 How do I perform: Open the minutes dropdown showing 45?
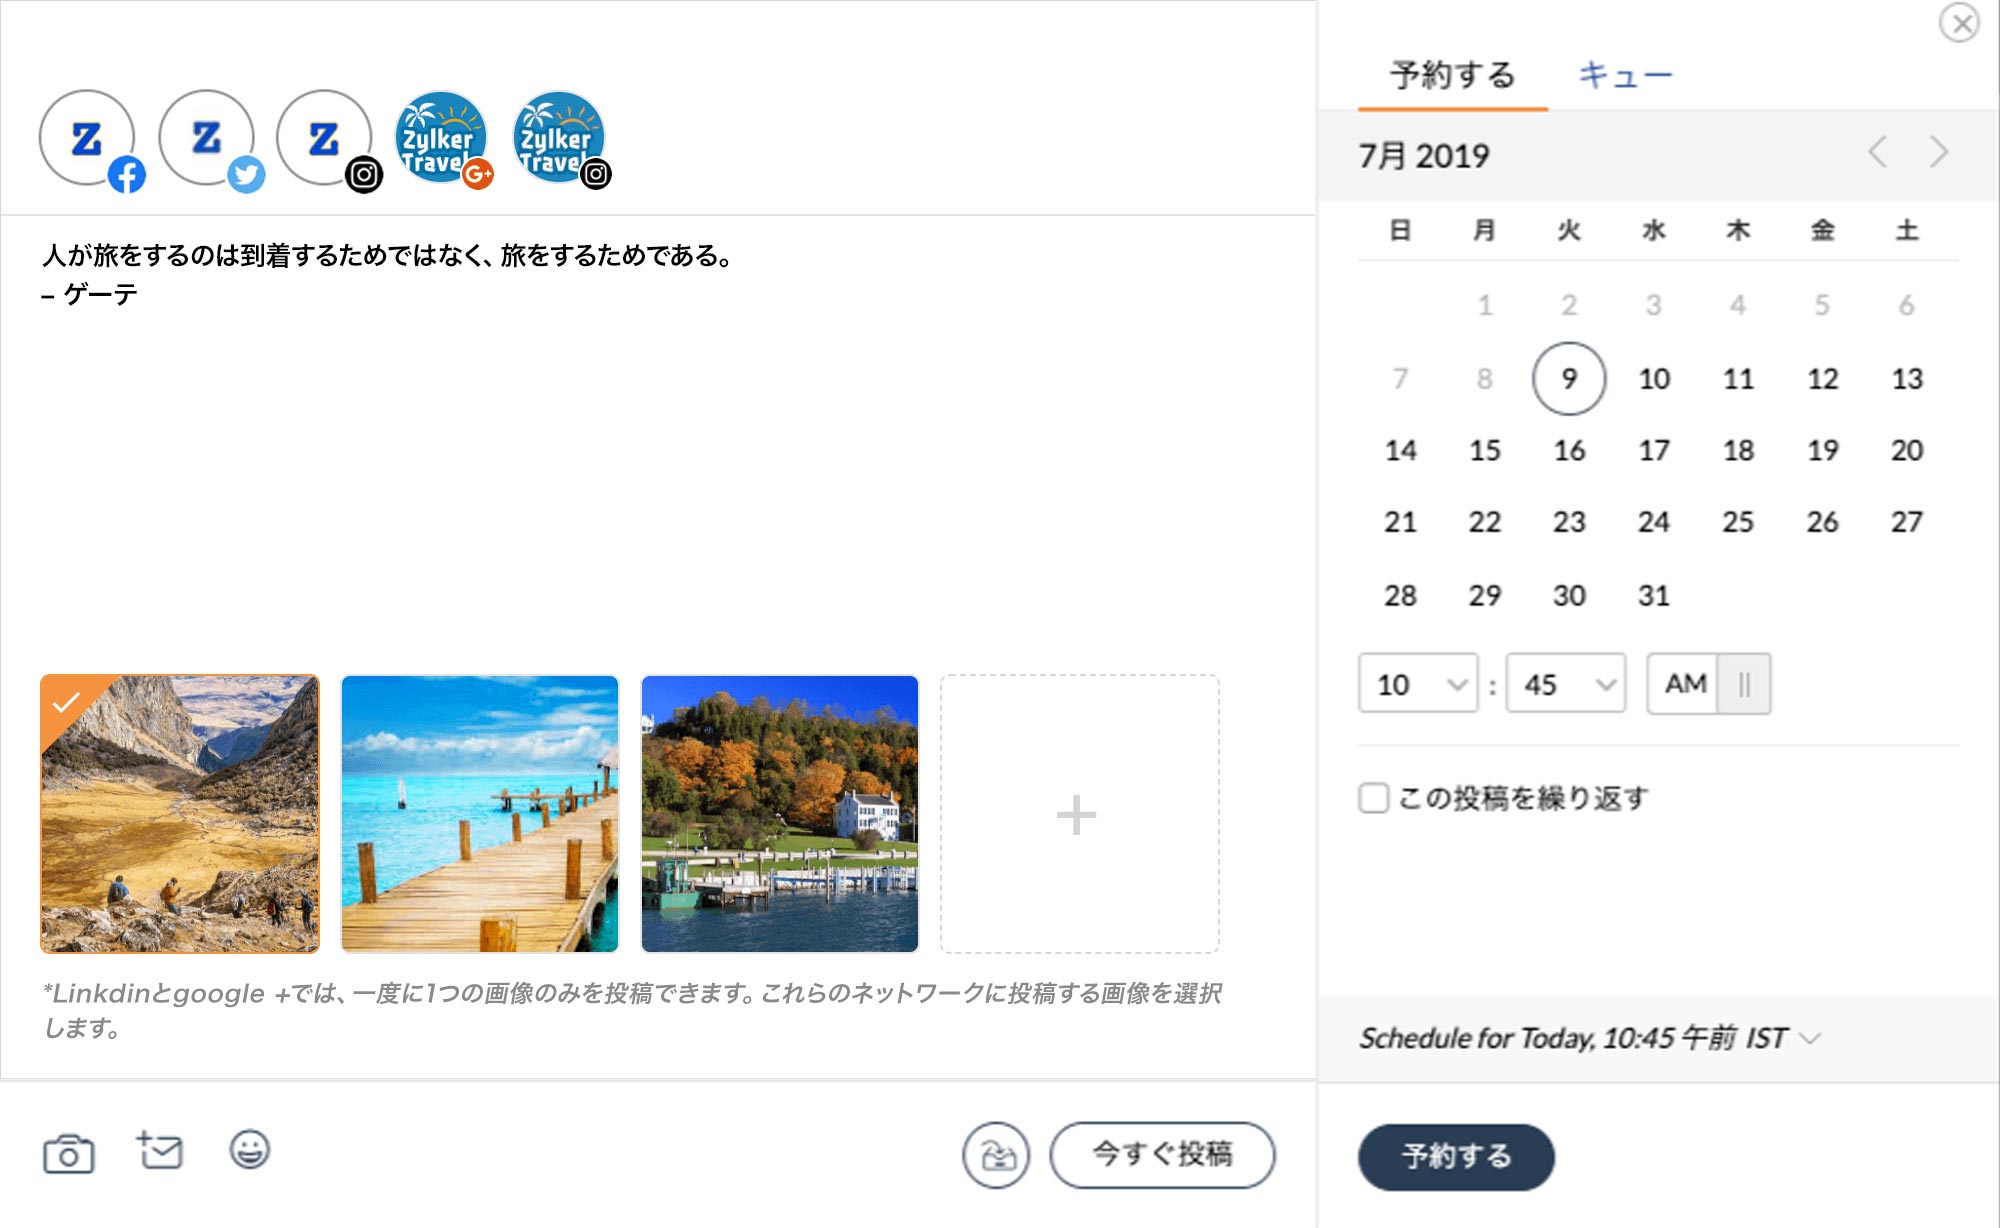(x=1566, y=684)
